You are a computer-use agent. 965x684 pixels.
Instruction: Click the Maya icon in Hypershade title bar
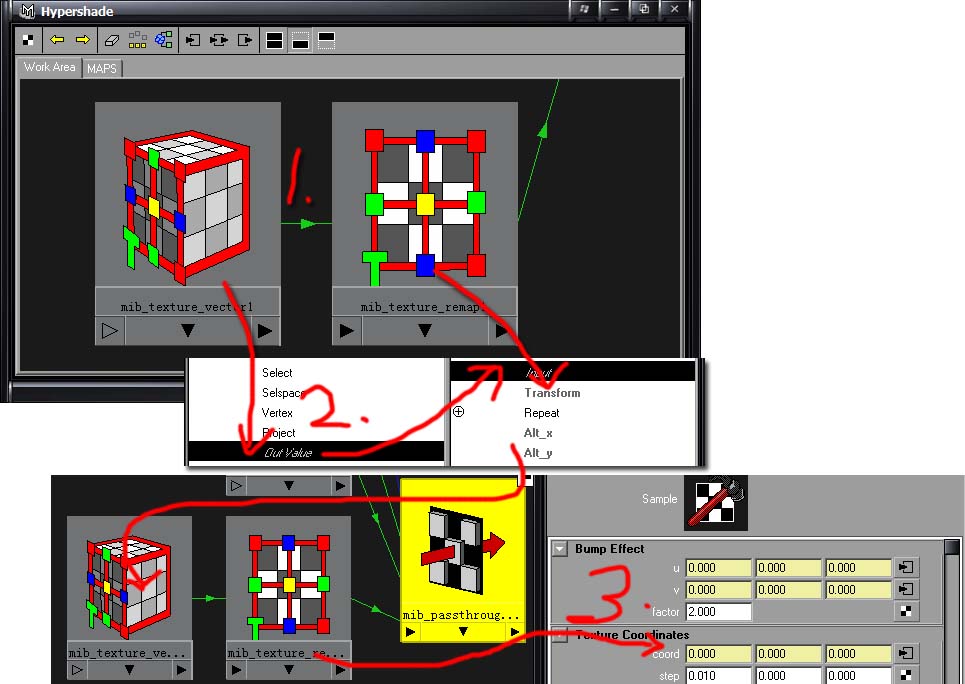click(x=28, y=11)
